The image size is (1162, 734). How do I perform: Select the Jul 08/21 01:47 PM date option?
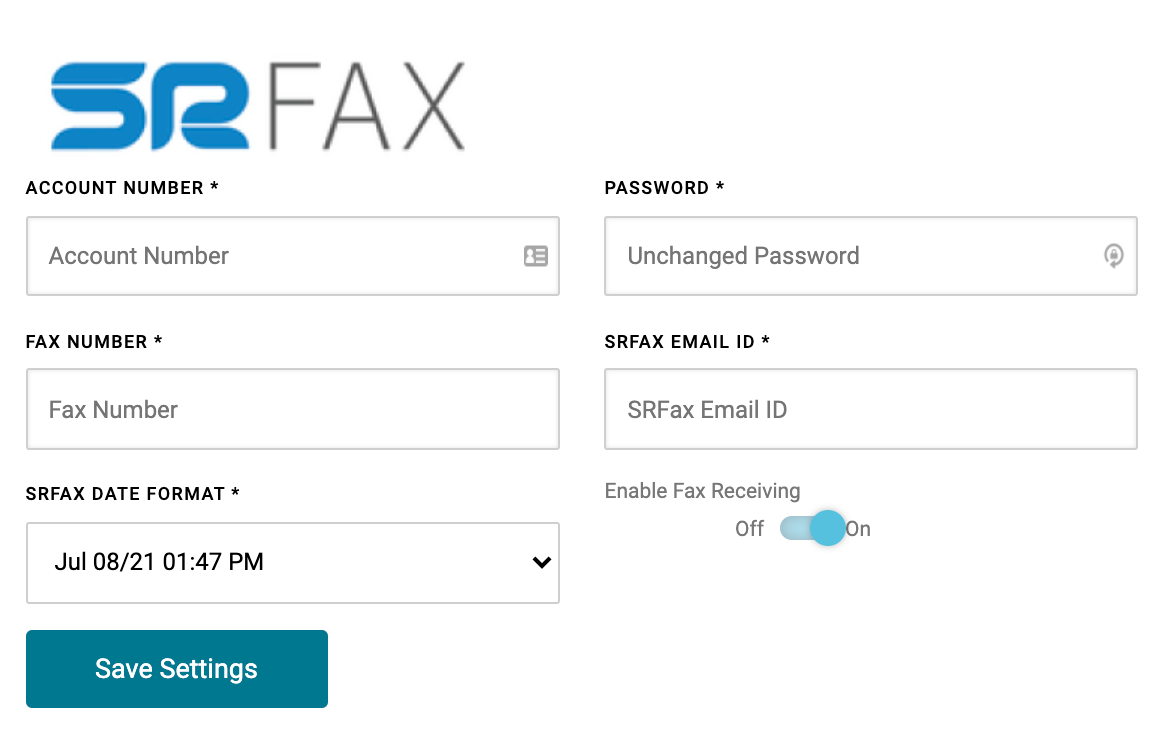[159, 562]
